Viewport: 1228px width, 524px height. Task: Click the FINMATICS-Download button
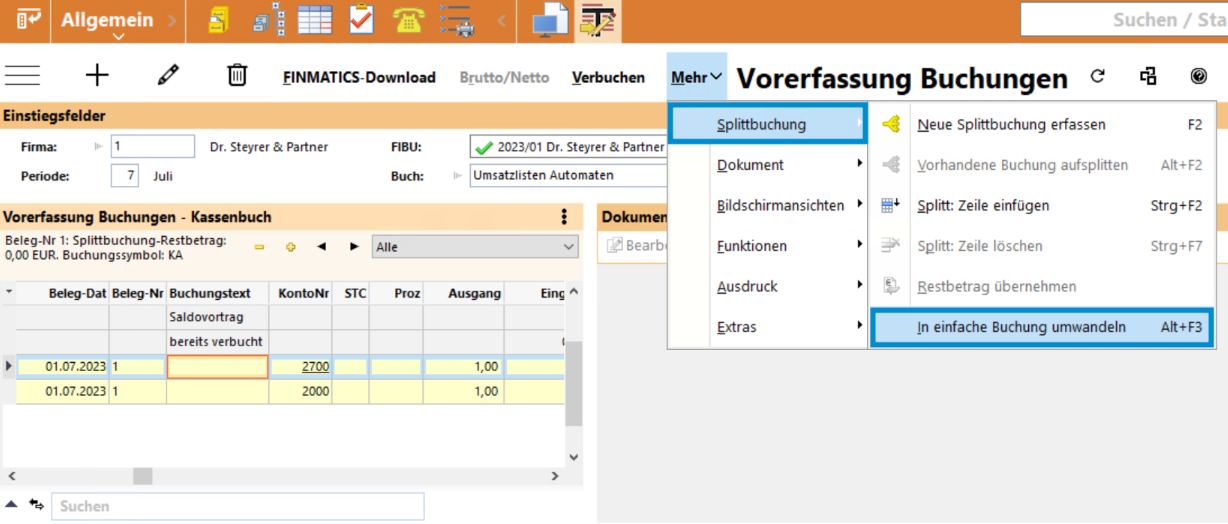(x=359, y=77)
